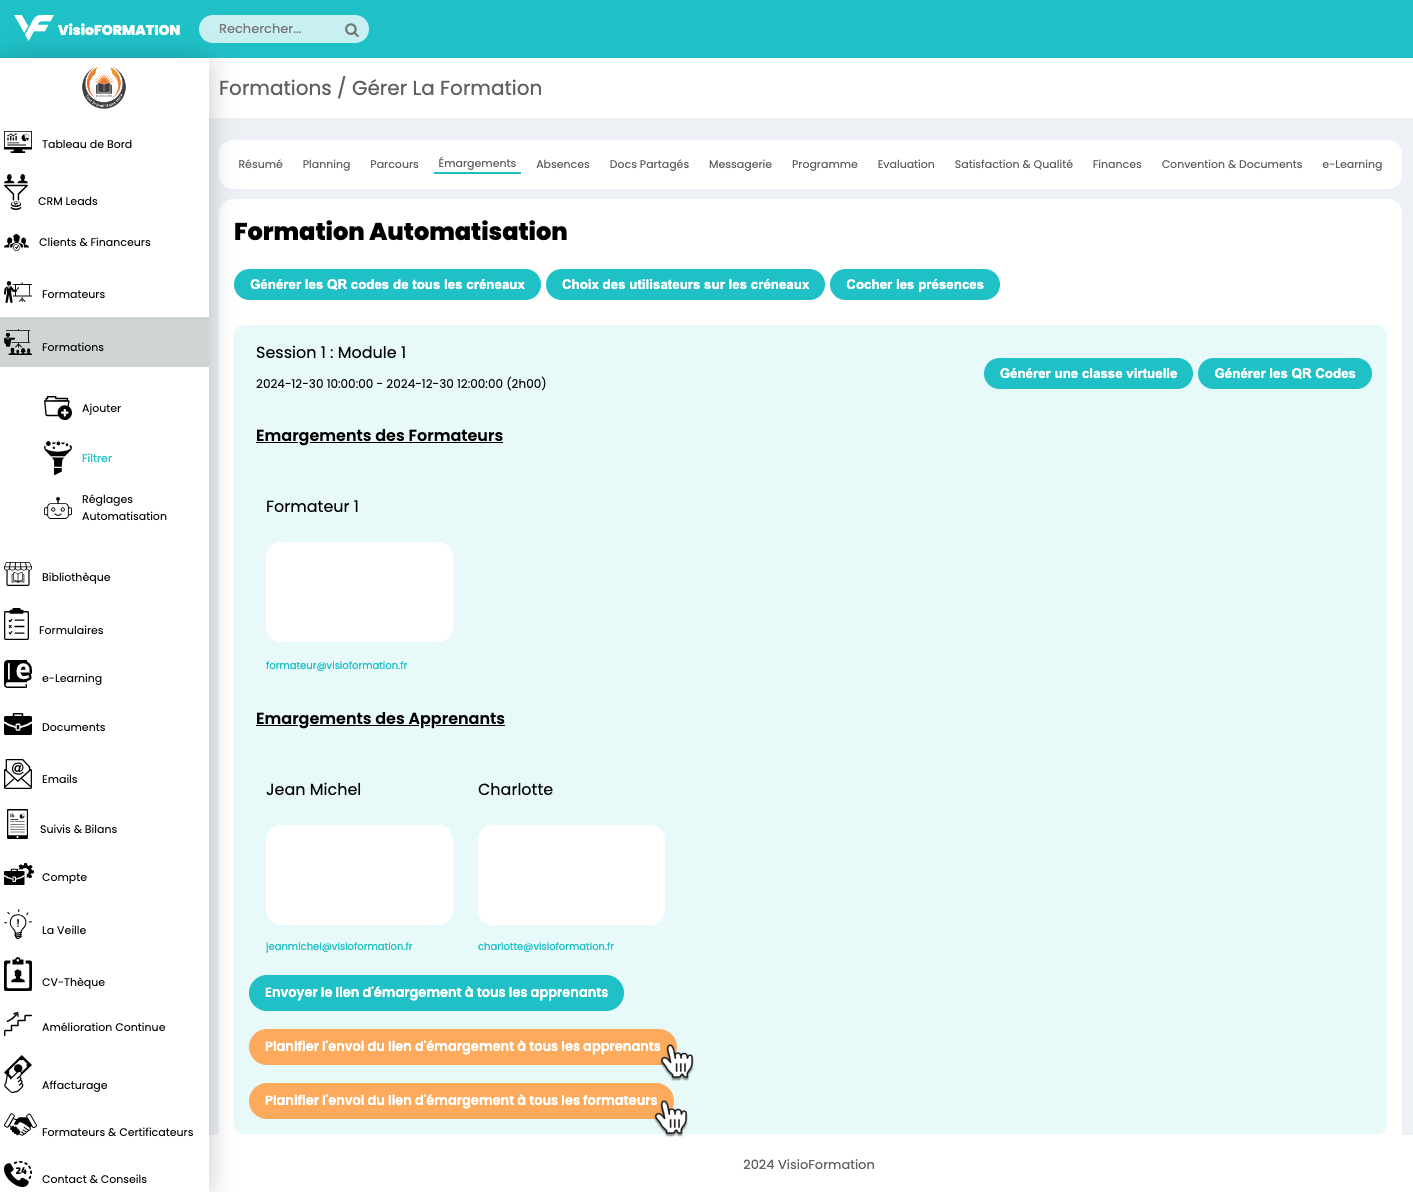Click the Contact & Conseils phone icon

(x=18, y=1174)
